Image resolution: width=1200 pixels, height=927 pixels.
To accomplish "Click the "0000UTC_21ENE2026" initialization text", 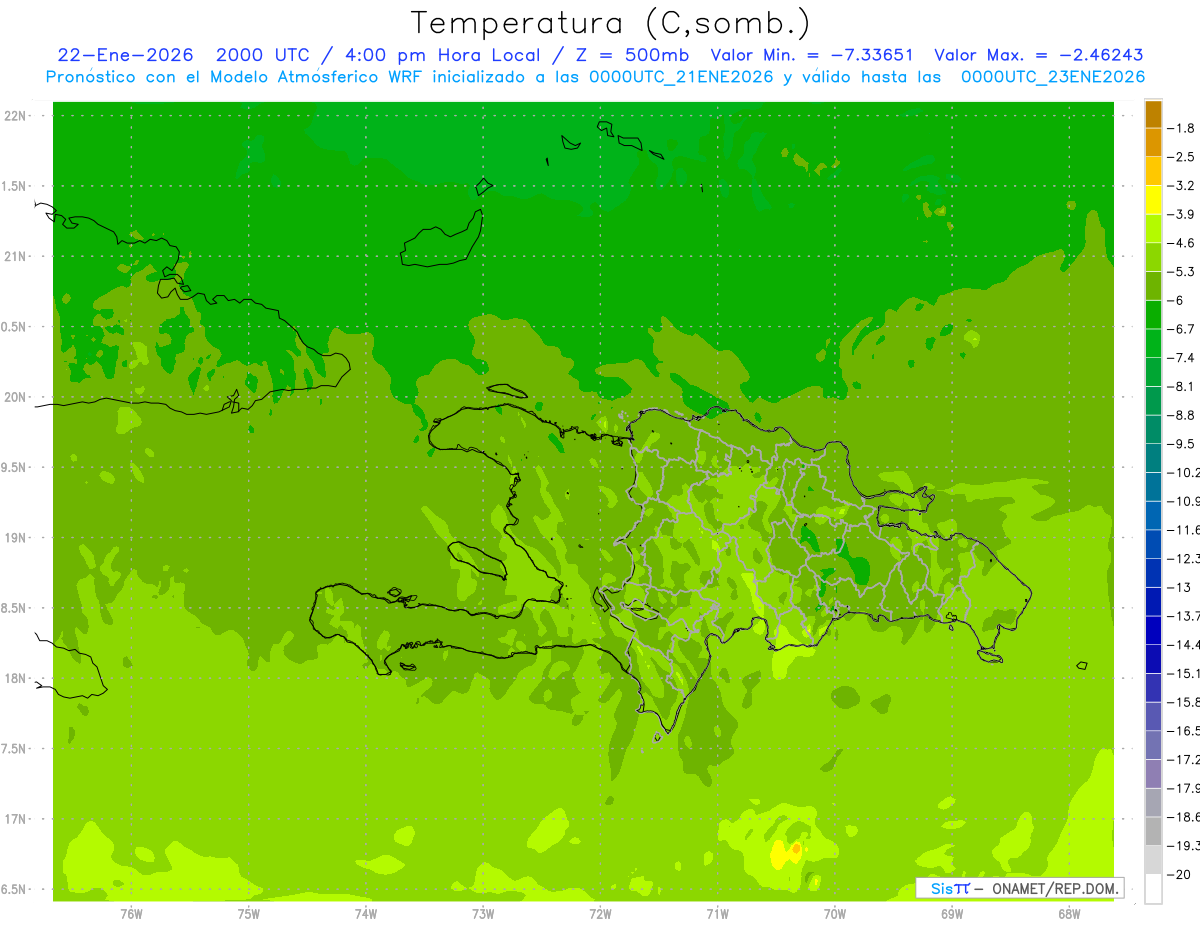I will (682, 77).
